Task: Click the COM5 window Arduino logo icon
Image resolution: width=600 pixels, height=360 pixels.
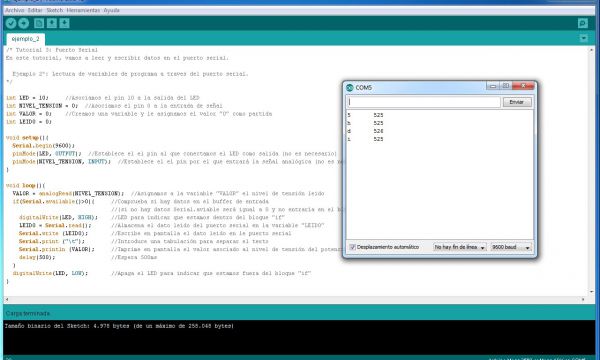Action: click(349, 88)
